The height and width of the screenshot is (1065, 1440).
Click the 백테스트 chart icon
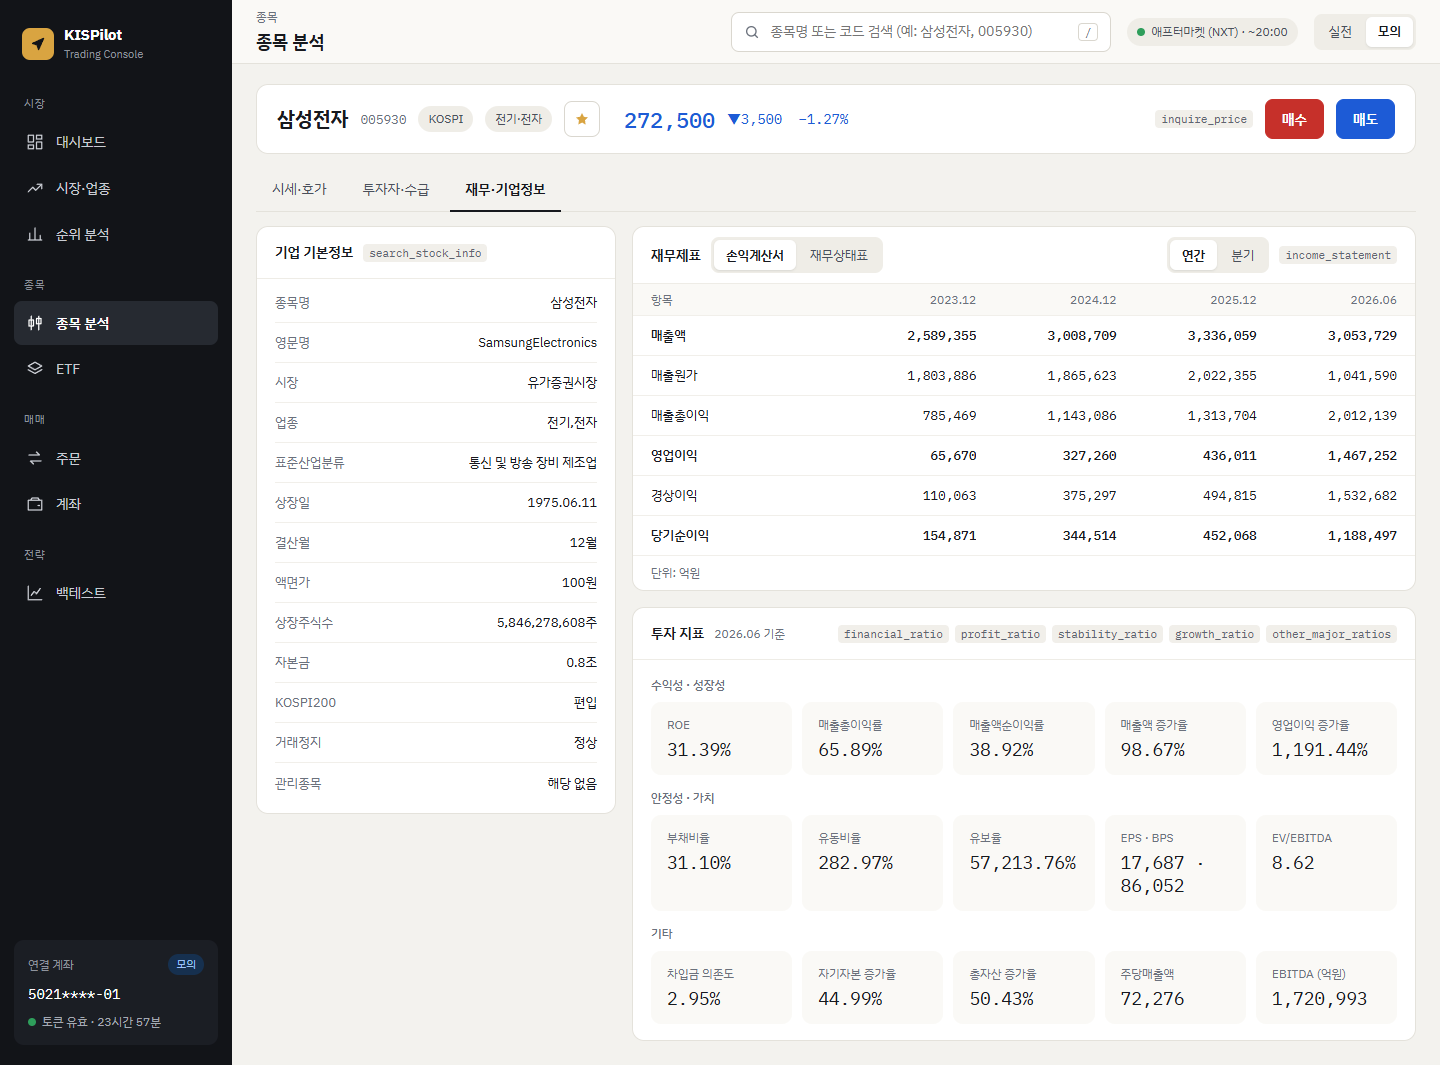pos(35,593)
